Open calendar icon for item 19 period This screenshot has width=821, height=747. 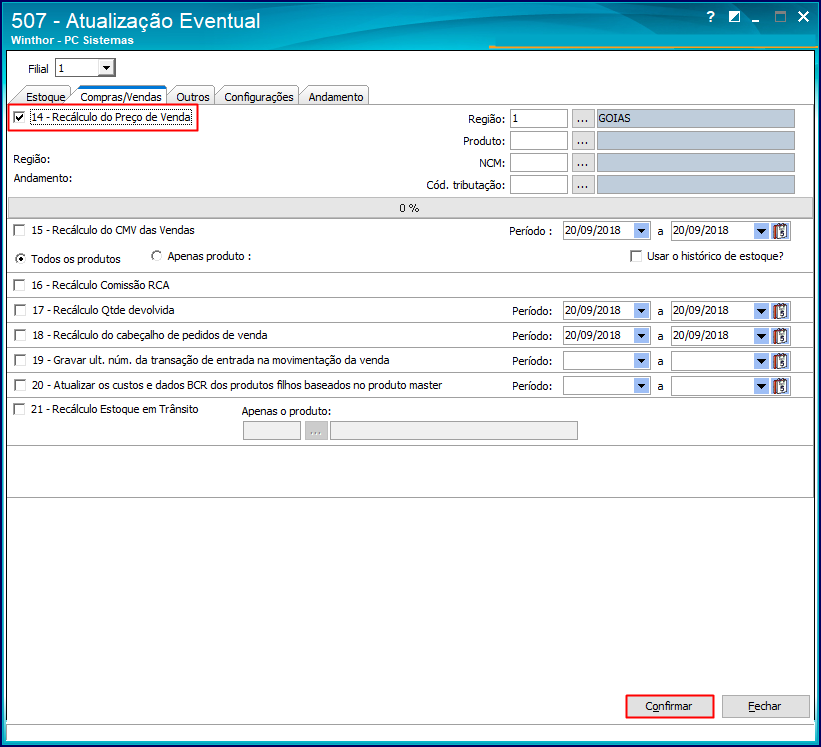[x=780, y=361]
